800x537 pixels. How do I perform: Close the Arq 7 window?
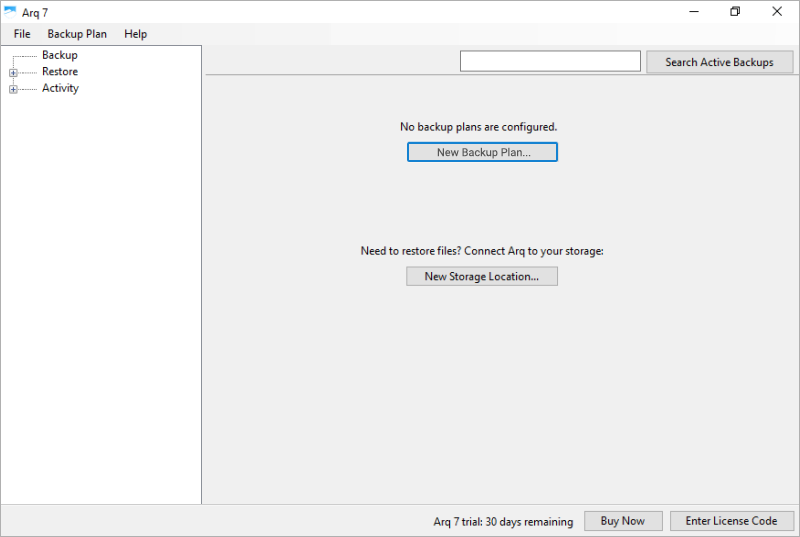(777, 12)
